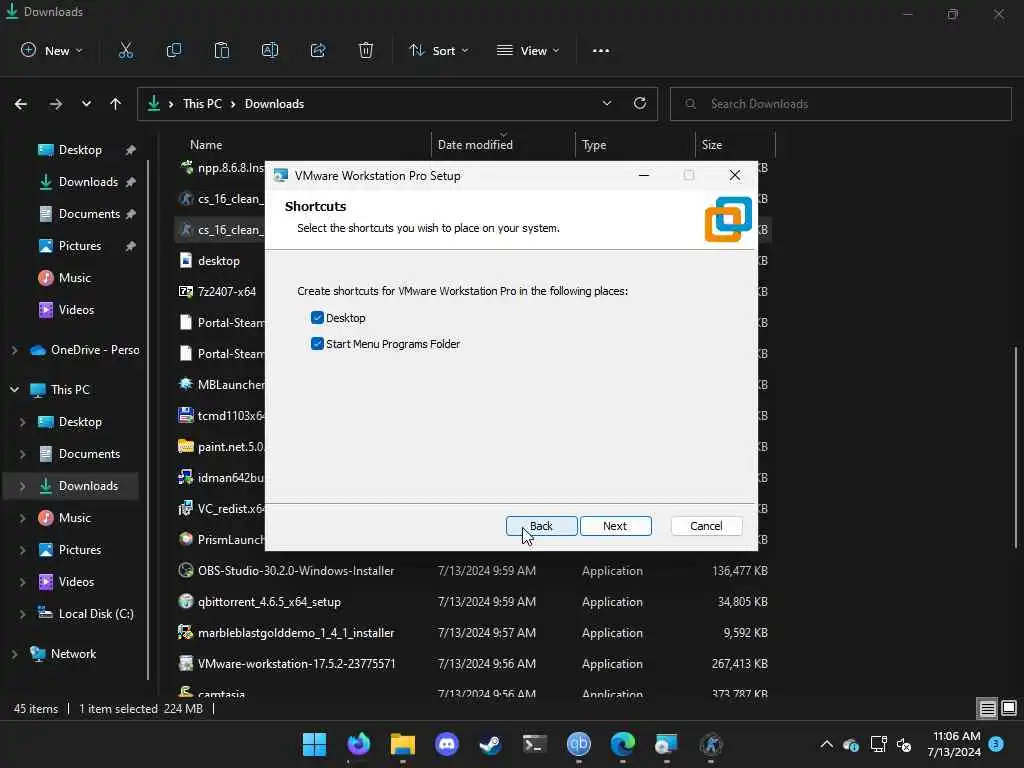The width and height of the screenshot is (1024, 768).
Task: Select the 7z2407-x64 file
Action: 227,292
